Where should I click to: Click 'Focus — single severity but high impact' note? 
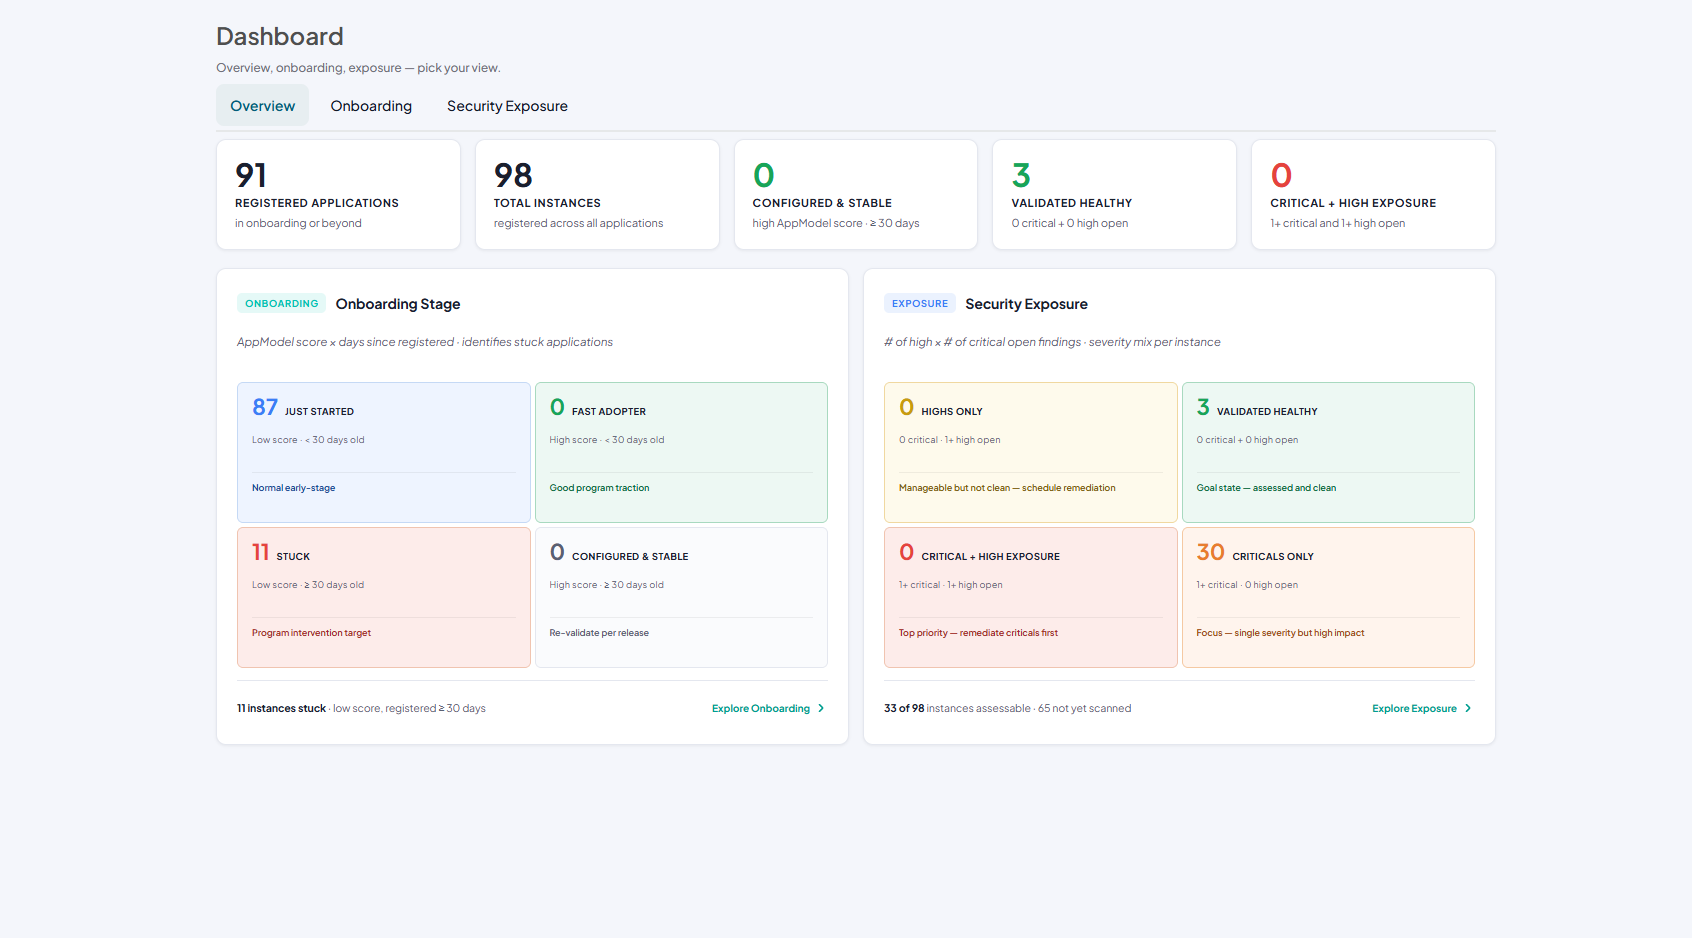click(x=1280, y=633)
